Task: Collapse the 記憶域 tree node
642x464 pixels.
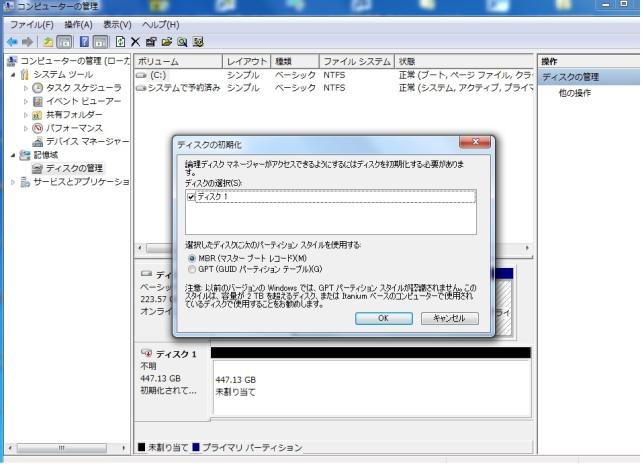Action: [14, 155]
